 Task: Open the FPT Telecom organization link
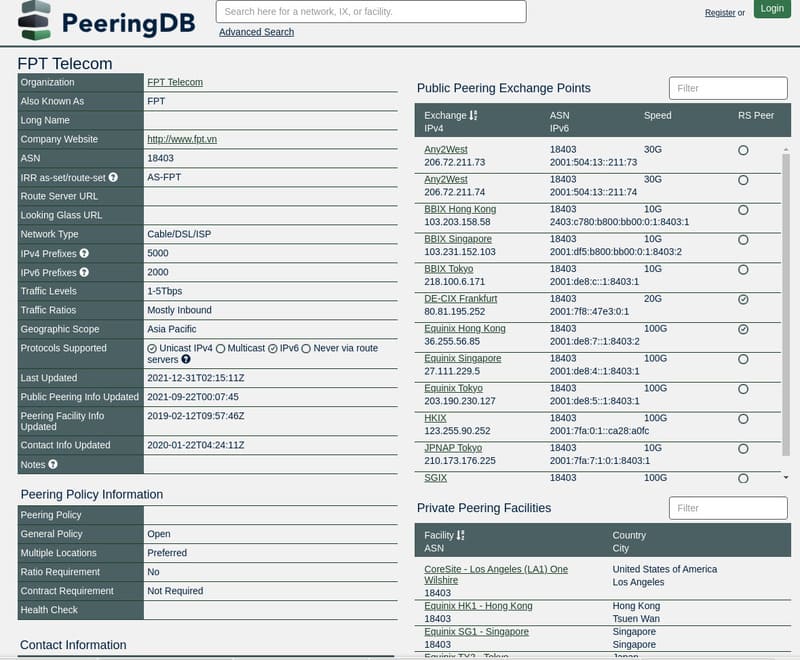tap(173, 81)
